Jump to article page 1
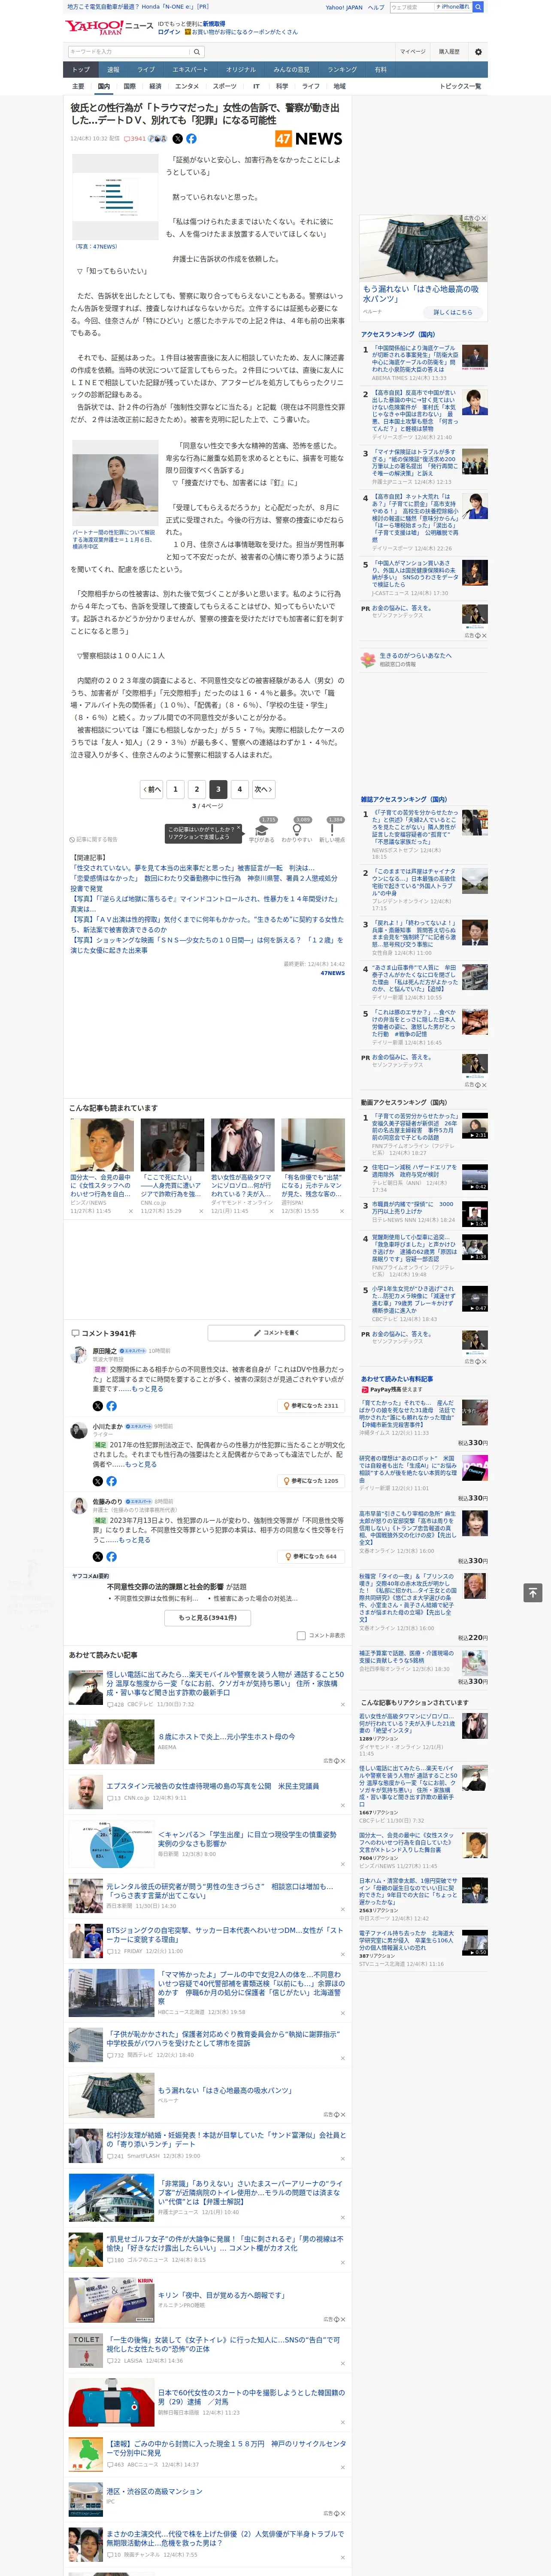The height and width of the screenshot is (2576, 551). [175, 789]
